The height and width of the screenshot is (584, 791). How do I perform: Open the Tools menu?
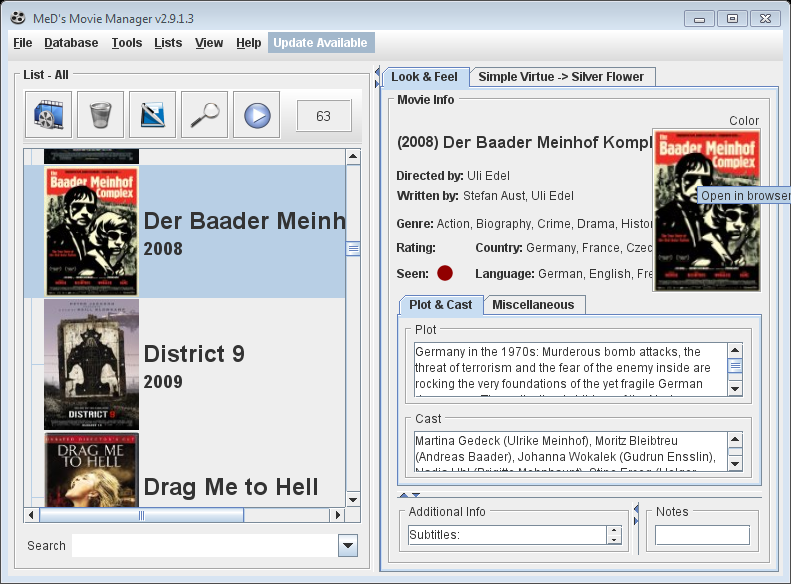click(126, 43)
